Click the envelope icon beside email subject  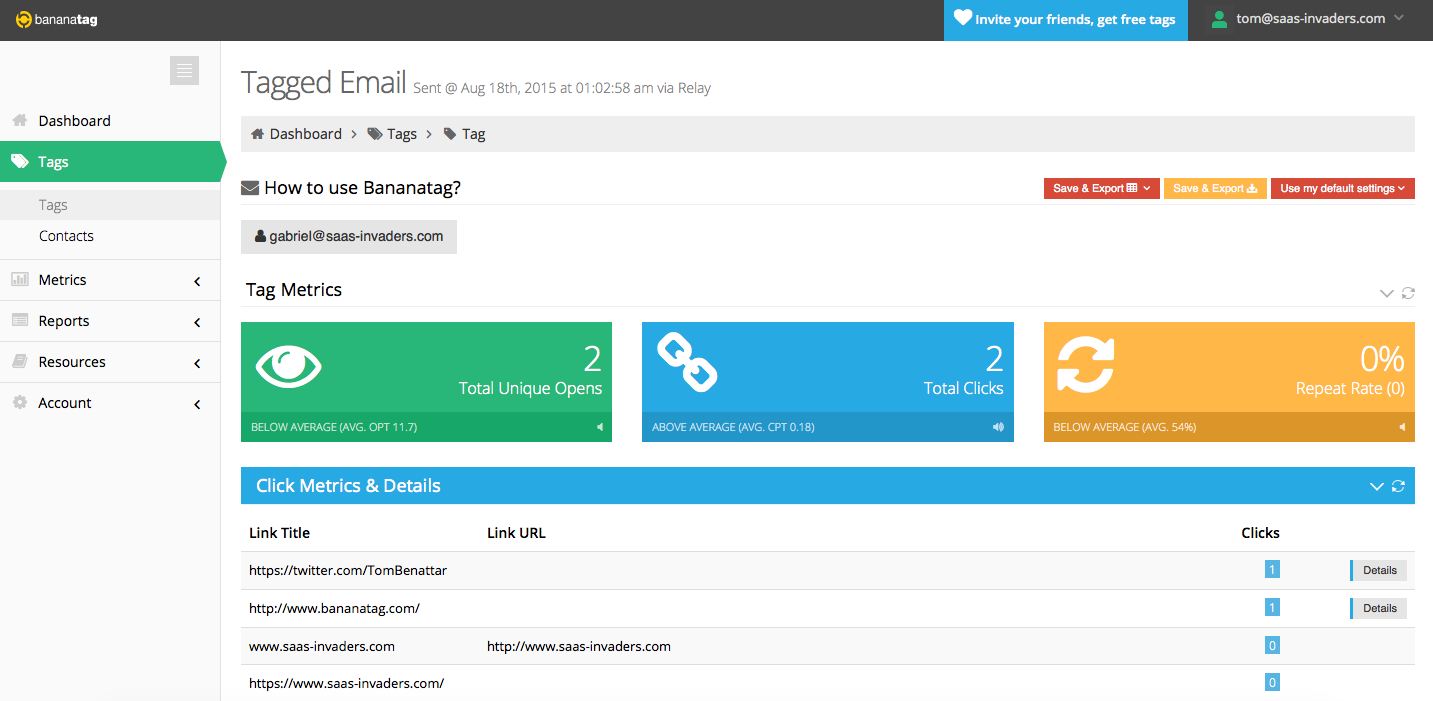(x=250, y=187)
